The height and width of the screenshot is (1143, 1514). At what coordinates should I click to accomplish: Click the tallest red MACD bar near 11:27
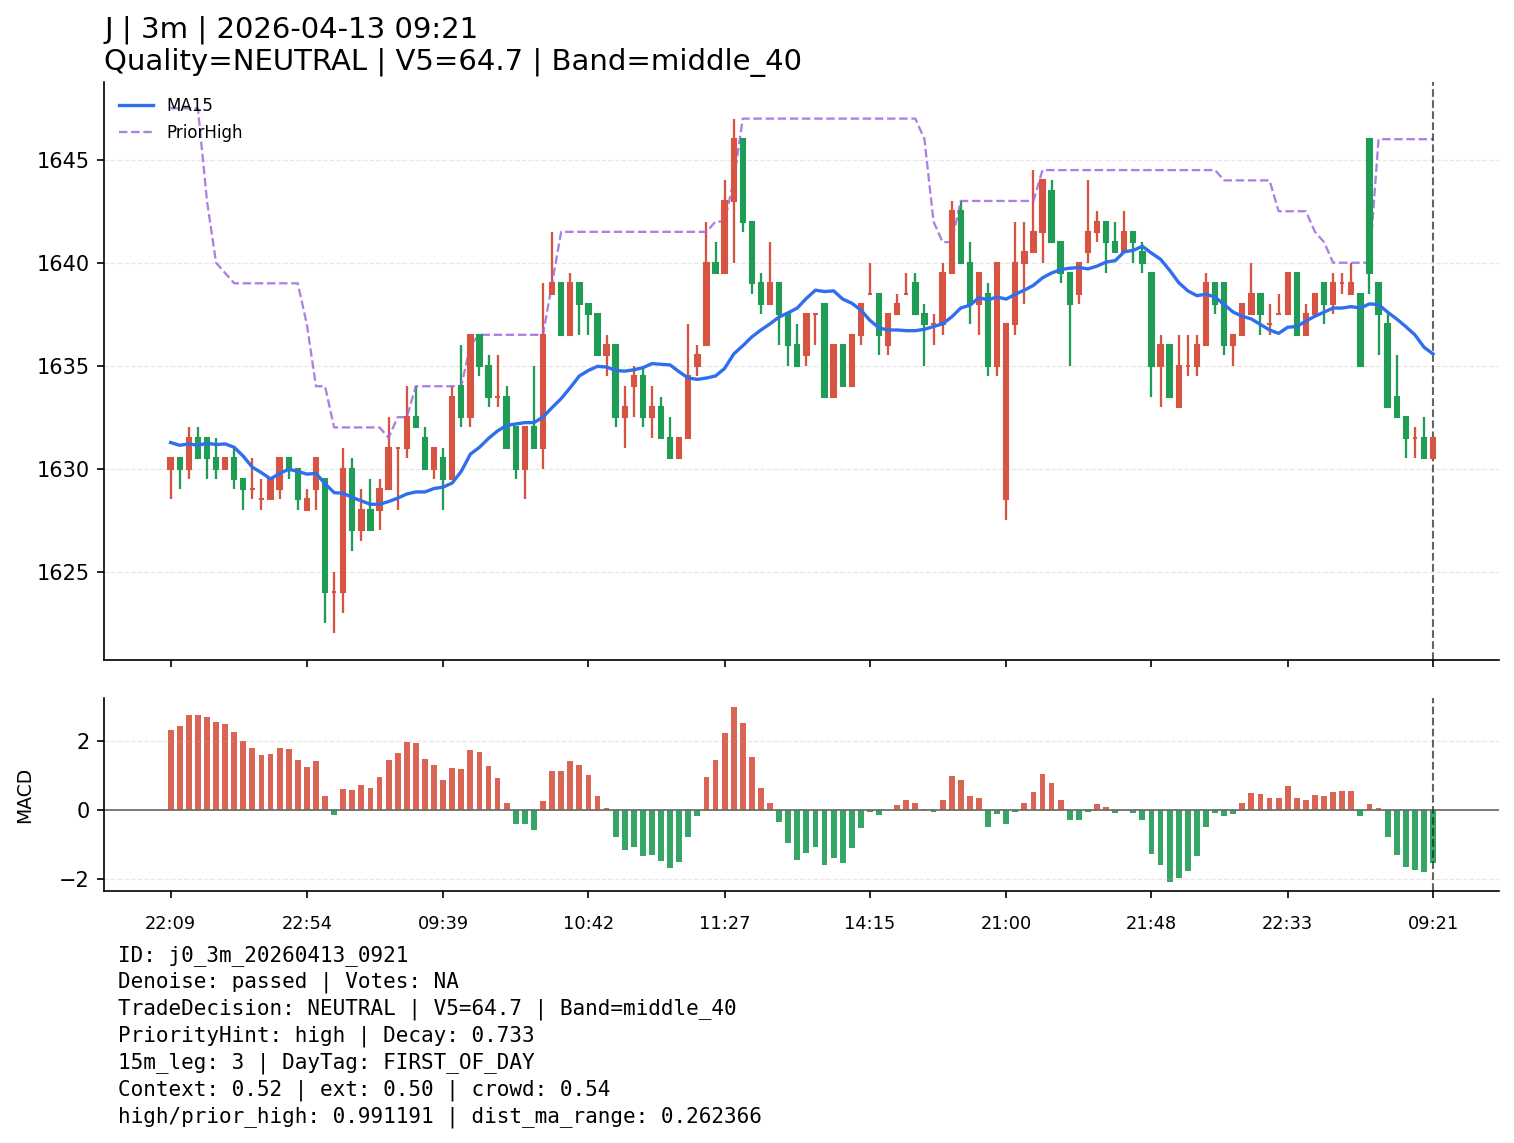[734, 758]
